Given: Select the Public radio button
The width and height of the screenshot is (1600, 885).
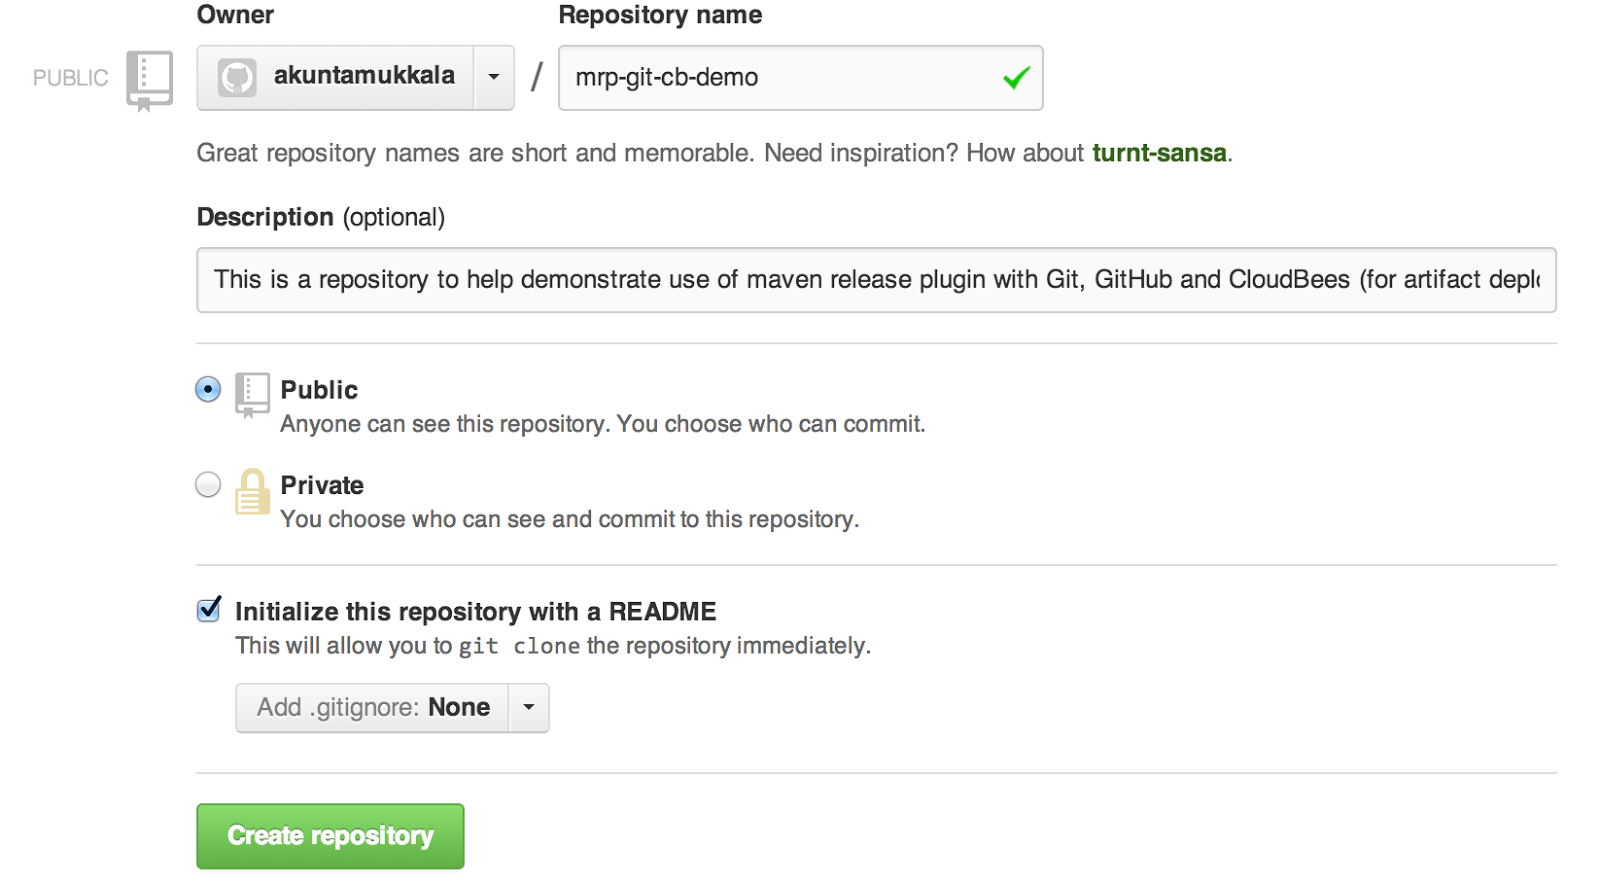Looking at the screenshot, I should (208, 389).
